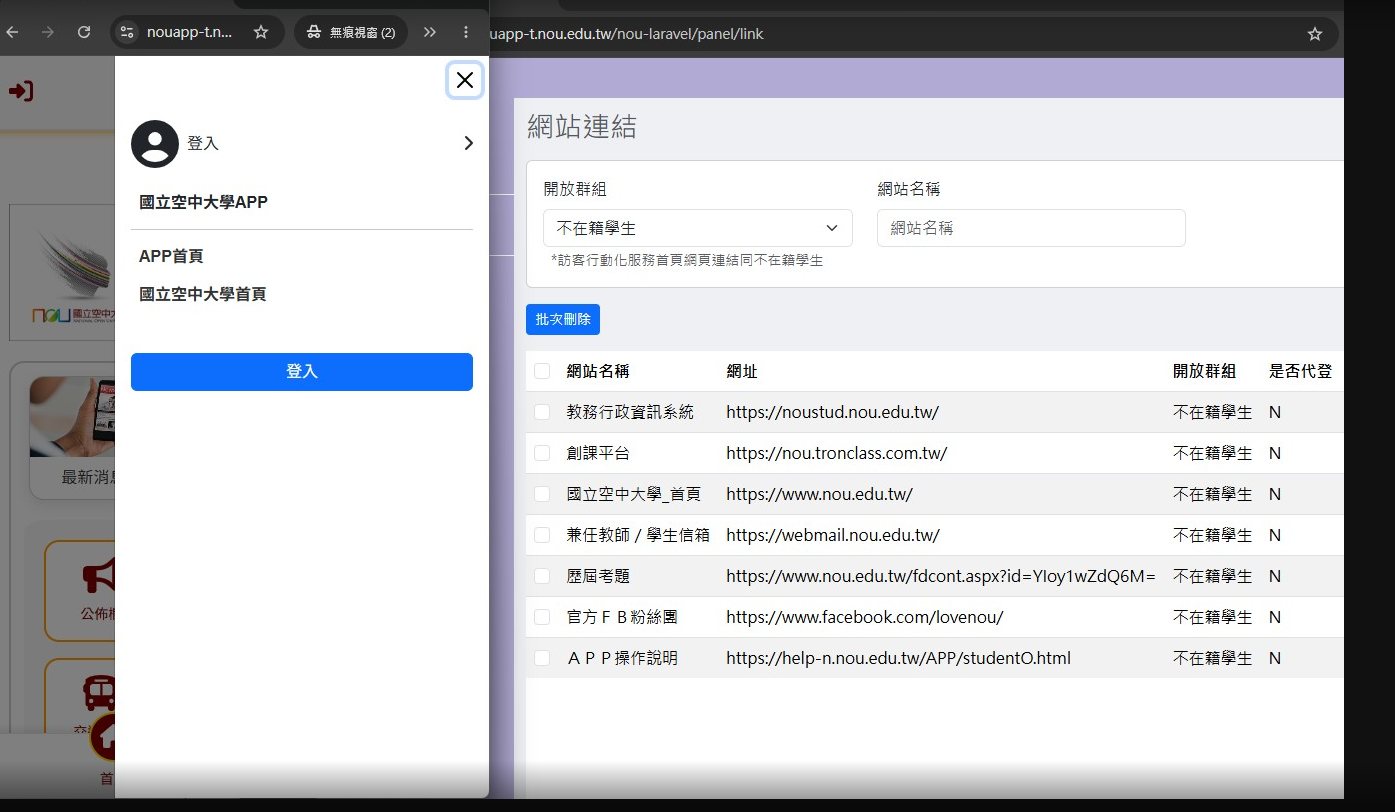Click the red login arrow icon
Screen dimensions: 1395x812
point(21,91)
